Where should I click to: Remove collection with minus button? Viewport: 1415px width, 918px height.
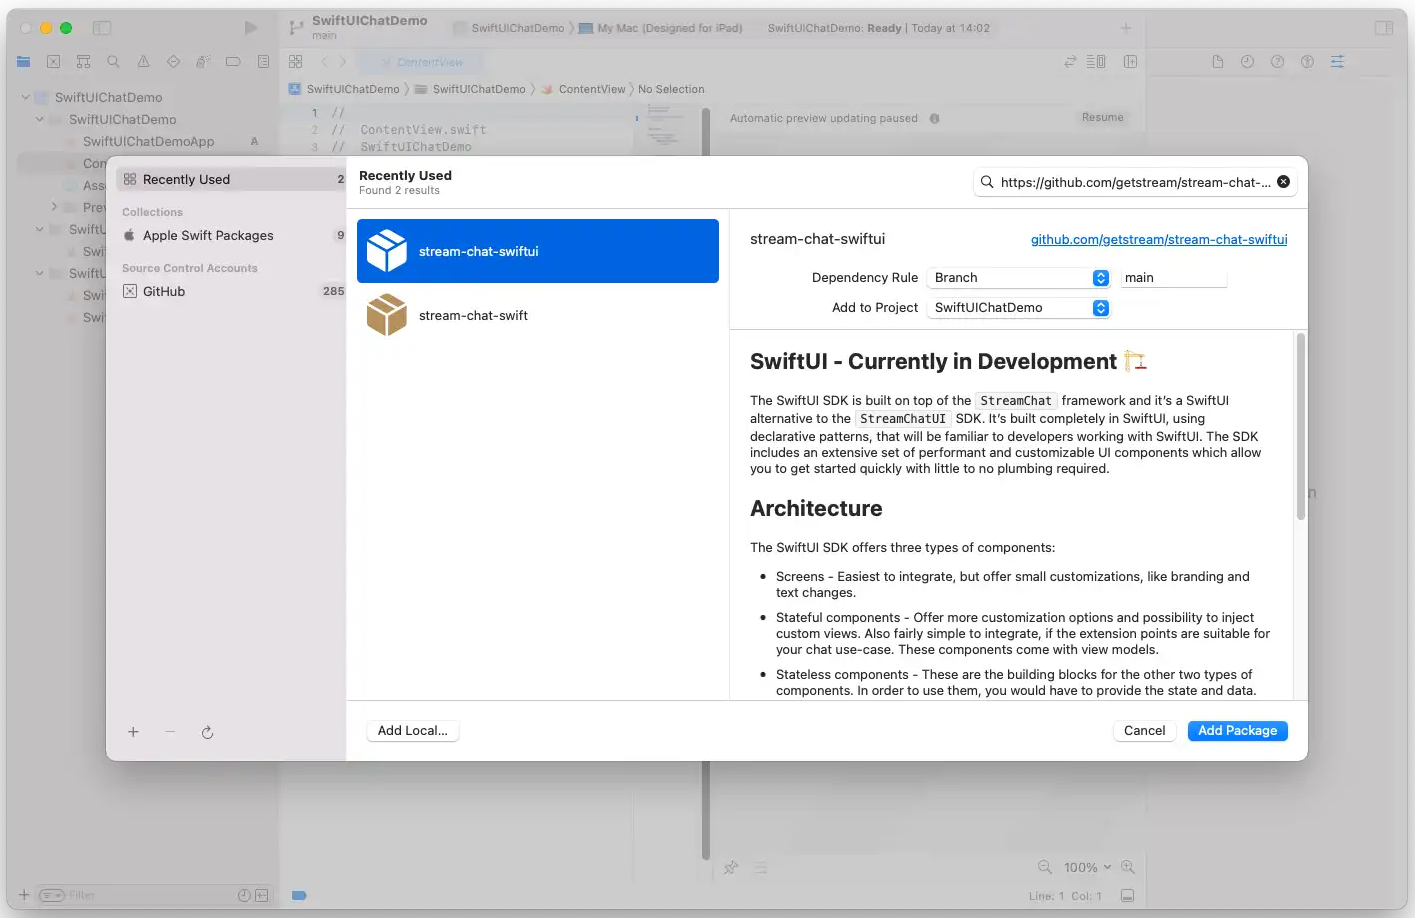[170, 732]
